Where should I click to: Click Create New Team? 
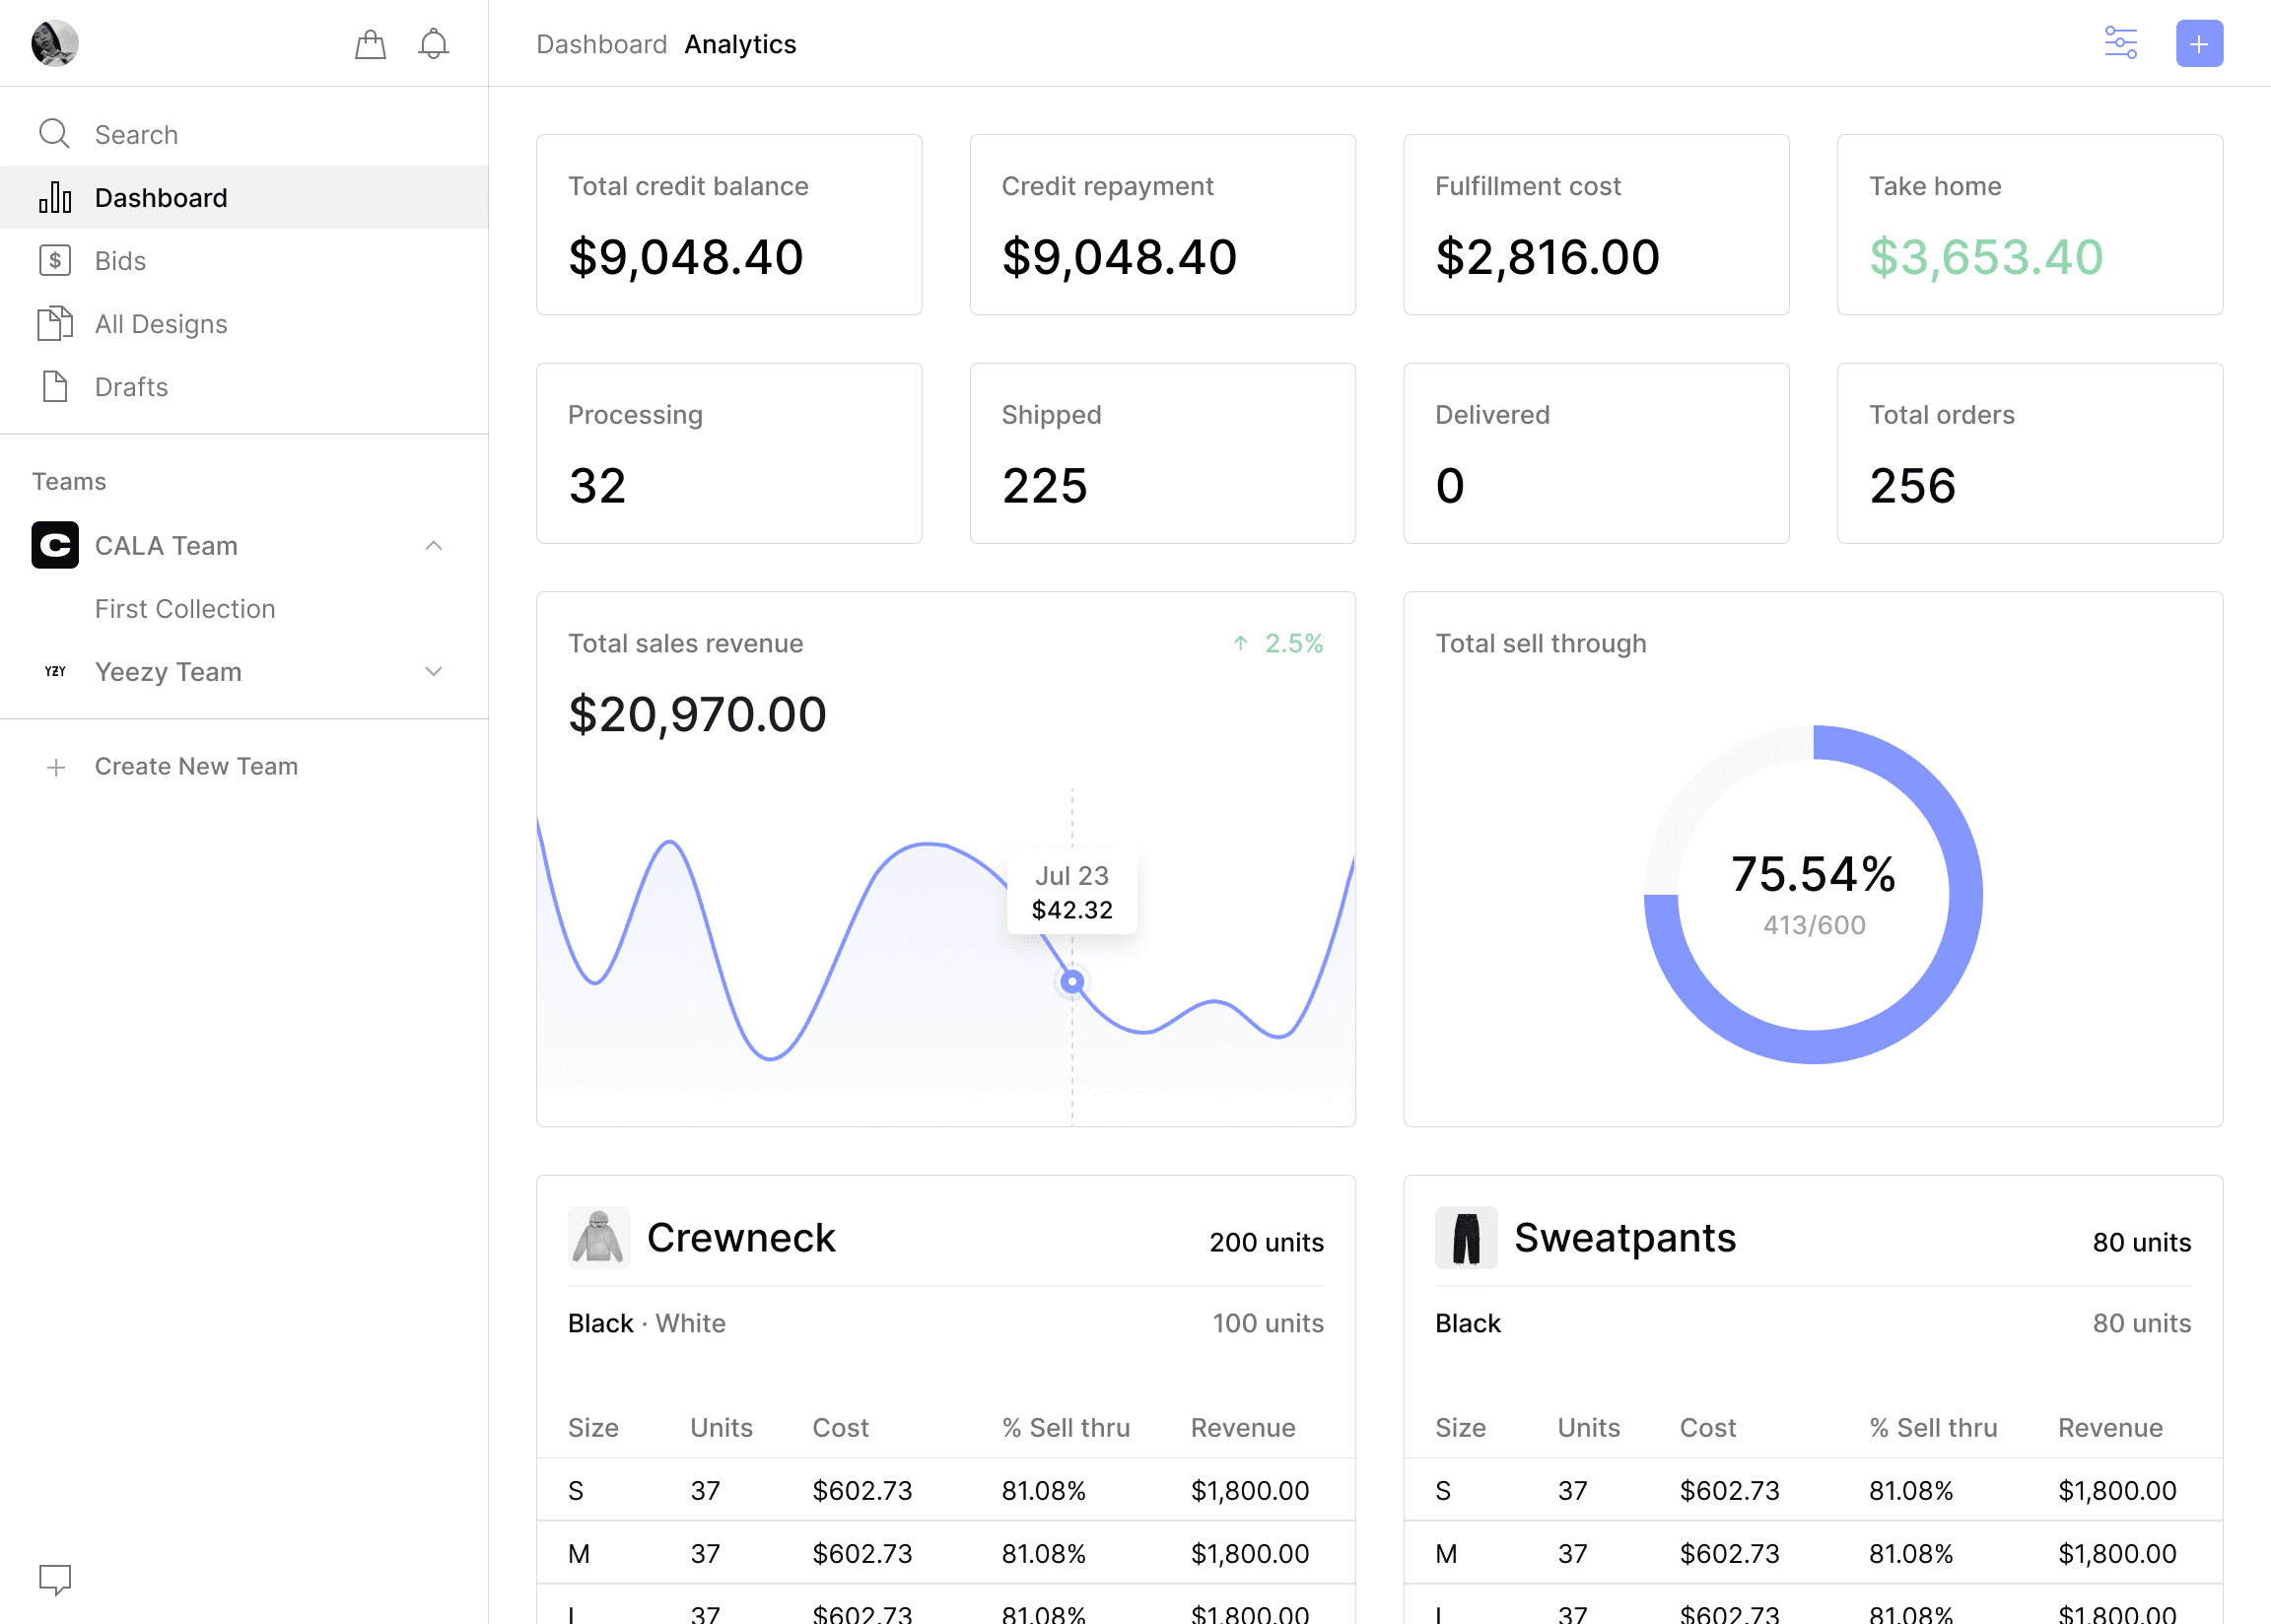pos(196,766)
